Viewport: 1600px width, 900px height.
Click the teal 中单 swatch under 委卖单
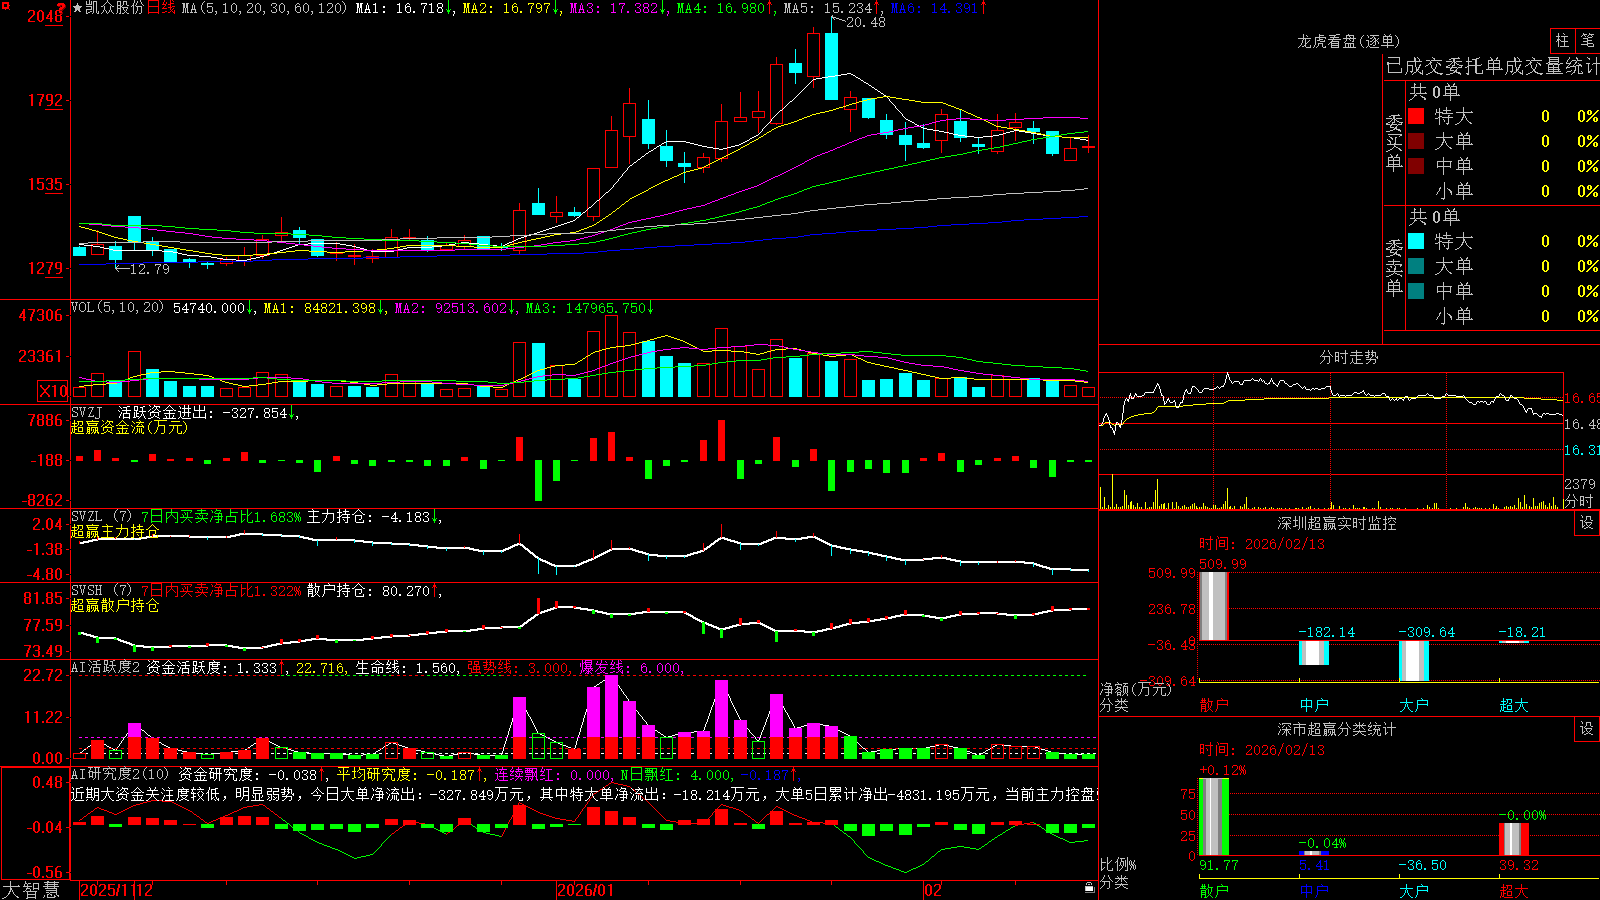(x=1416, y=291)
